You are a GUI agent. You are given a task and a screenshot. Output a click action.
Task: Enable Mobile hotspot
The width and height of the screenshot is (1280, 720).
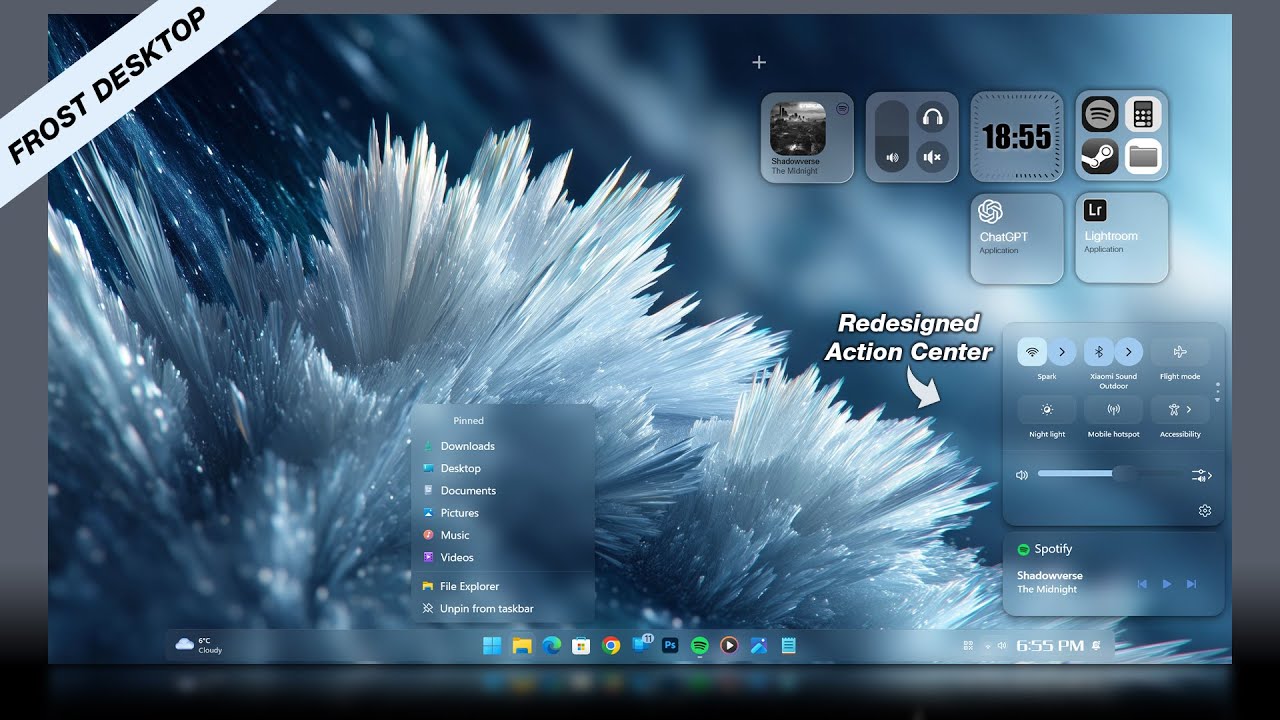tap(1113, 410)
